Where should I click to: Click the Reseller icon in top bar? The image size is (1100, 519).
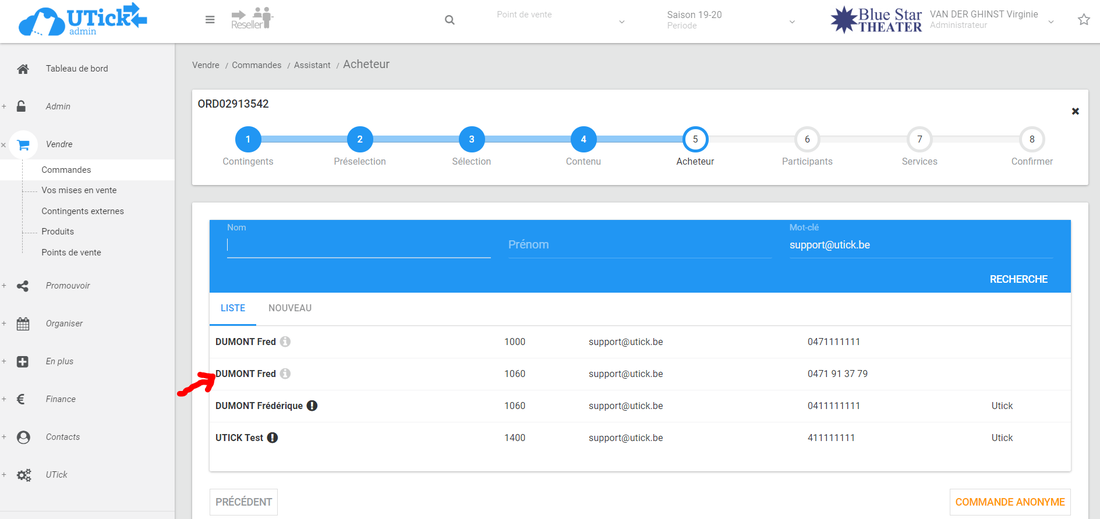pos(251,19)
